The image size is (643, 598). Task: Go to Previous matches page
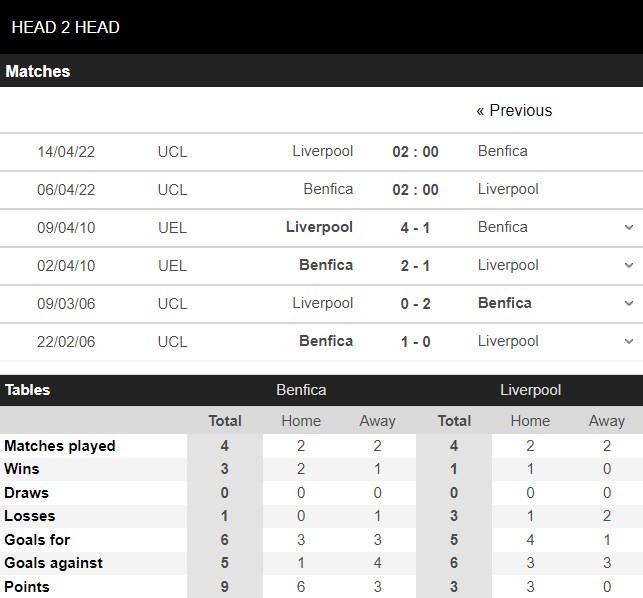click(x=514, y=110)
